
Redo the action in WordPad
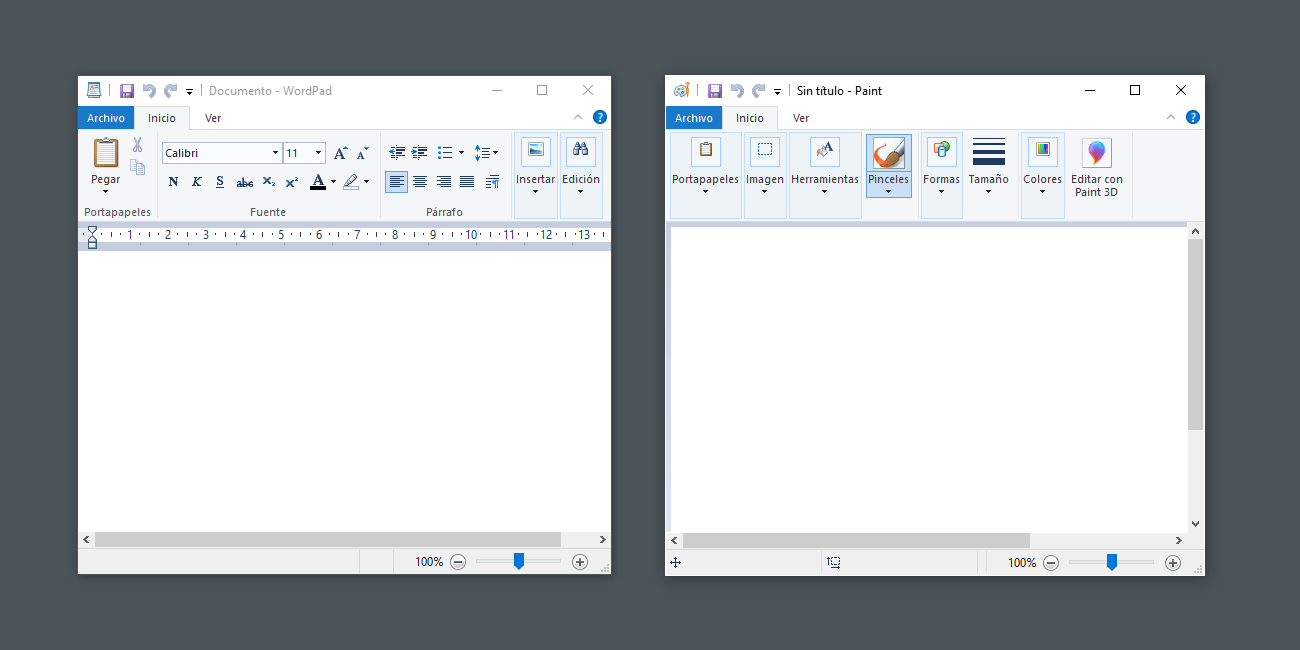[x=171, y=90]
